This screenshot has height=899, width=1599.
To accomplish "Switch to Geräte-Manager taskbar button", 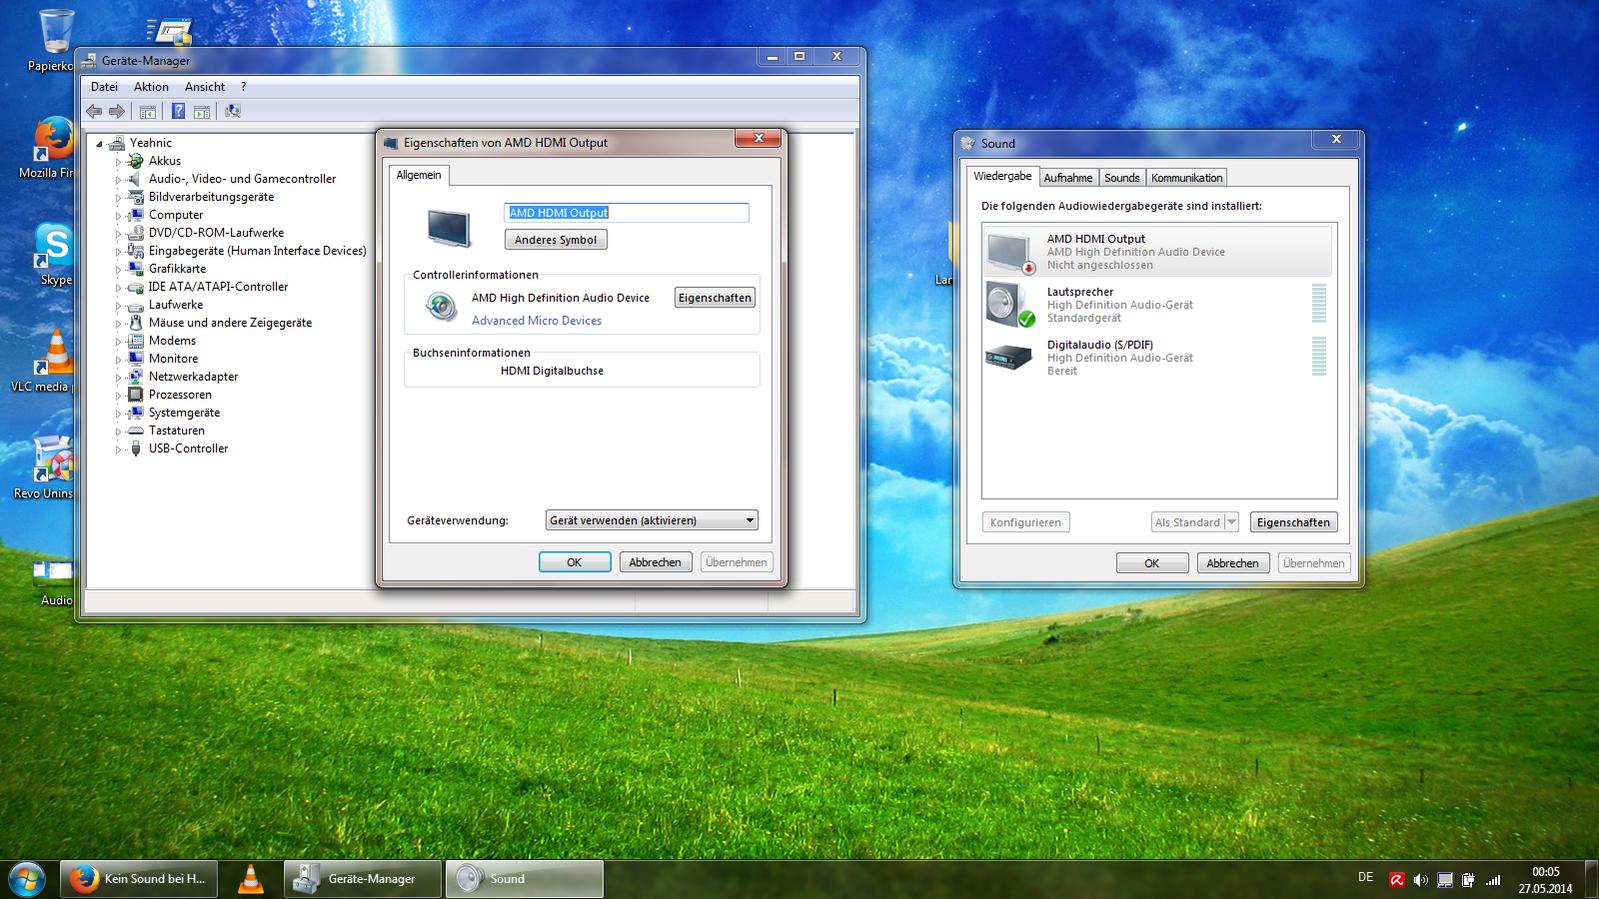I will pos(363,879).
